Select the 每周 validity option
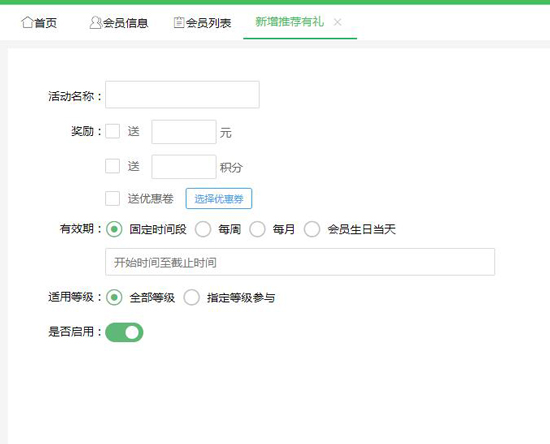 203,229
